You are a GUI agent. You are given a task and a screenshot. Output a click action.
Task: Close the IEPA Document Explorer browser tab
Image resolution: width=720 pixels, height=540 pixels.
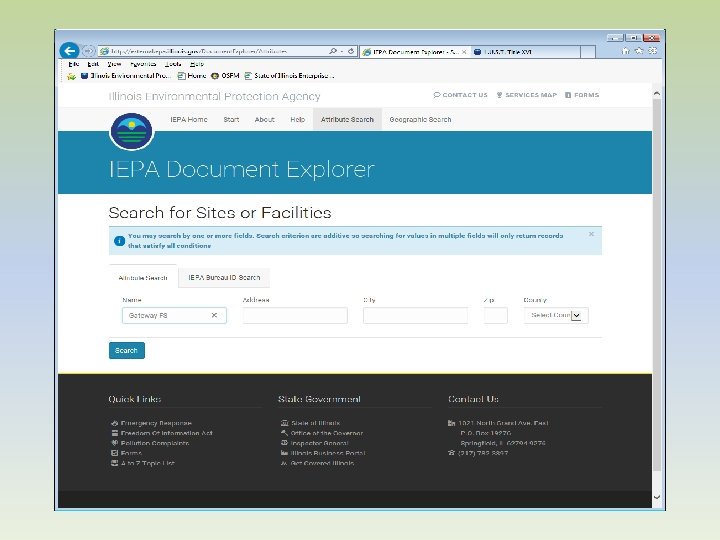pos(464,52)
